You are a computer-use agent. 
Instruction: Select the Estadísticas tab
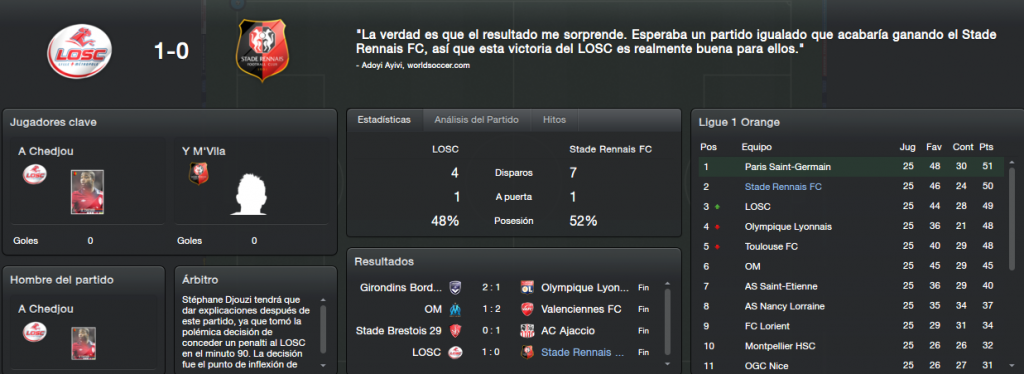385,120
